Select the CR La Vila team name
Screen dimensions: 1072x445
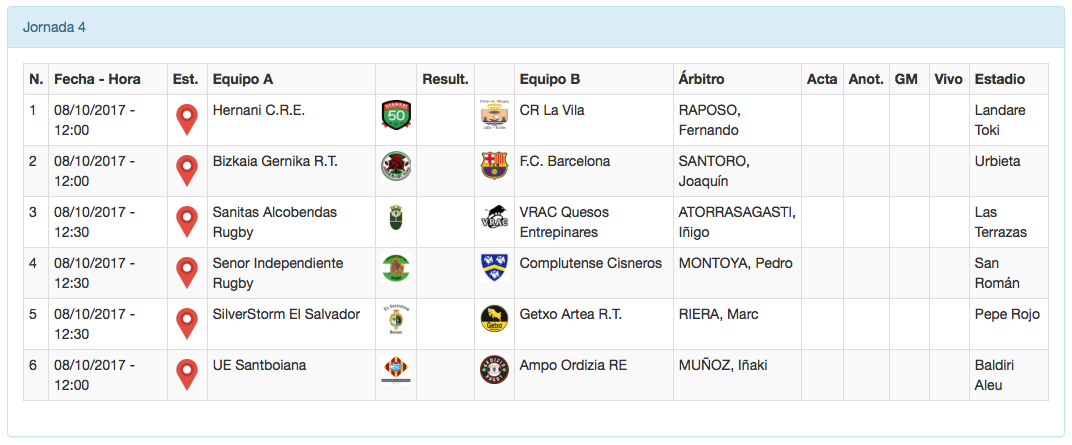(552, 110)
